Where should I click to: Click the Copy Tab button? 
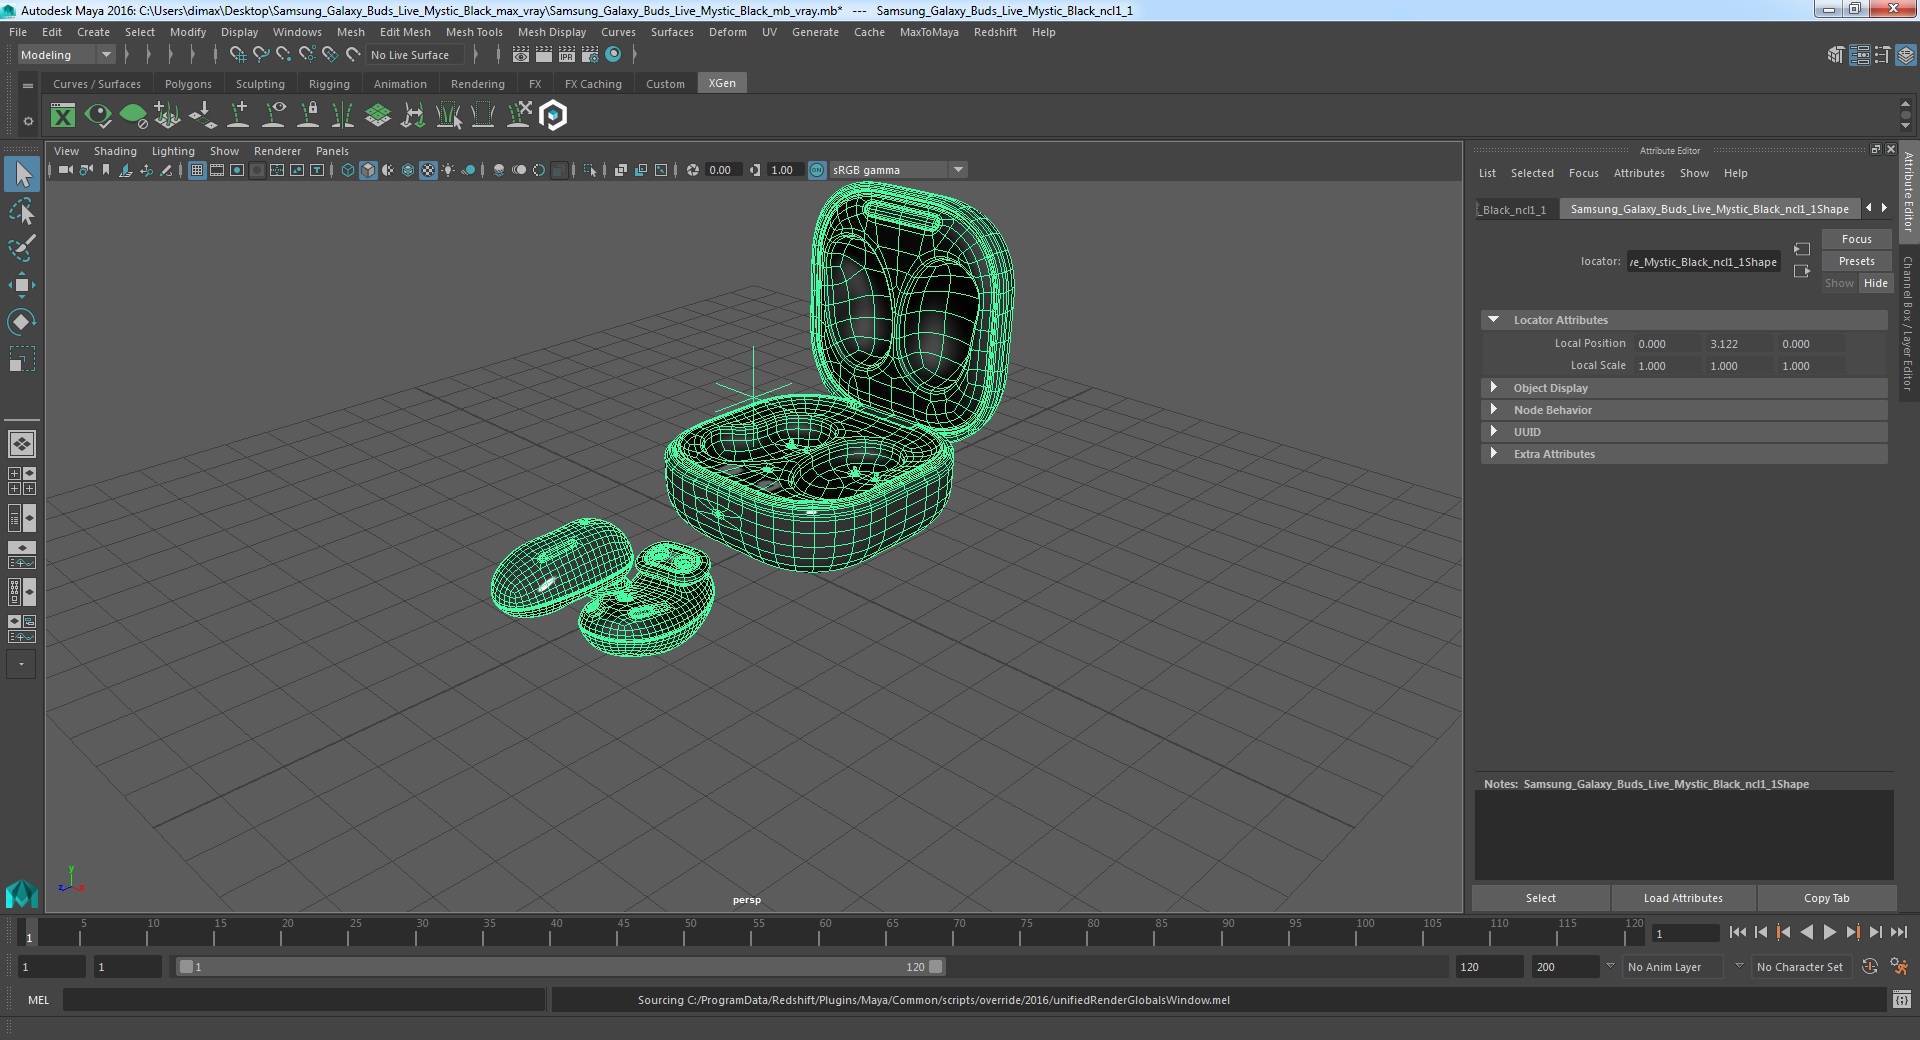point(1826,898)
